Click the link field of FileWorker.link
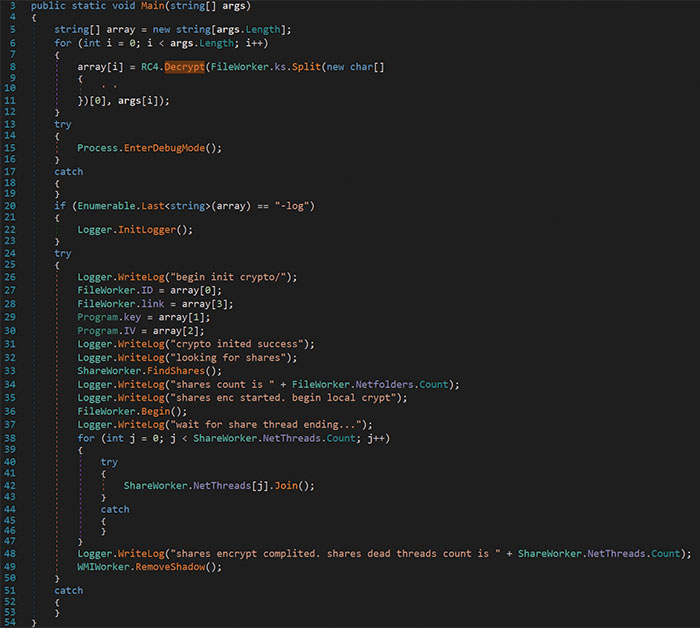The width and height of the screenshot is (700, 628). point(153,304)
